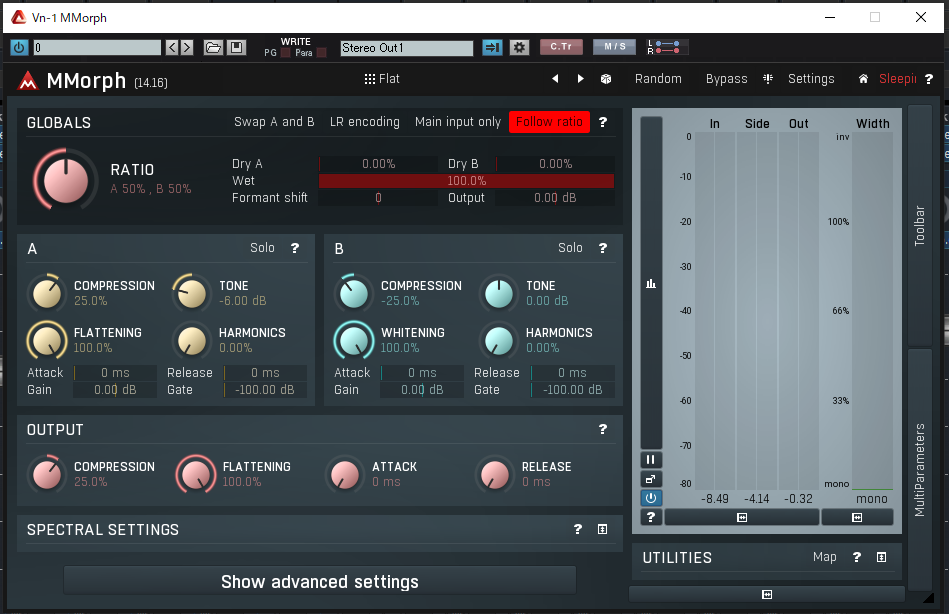
Task: Toggle the M/S button
Action: (614, 47)
